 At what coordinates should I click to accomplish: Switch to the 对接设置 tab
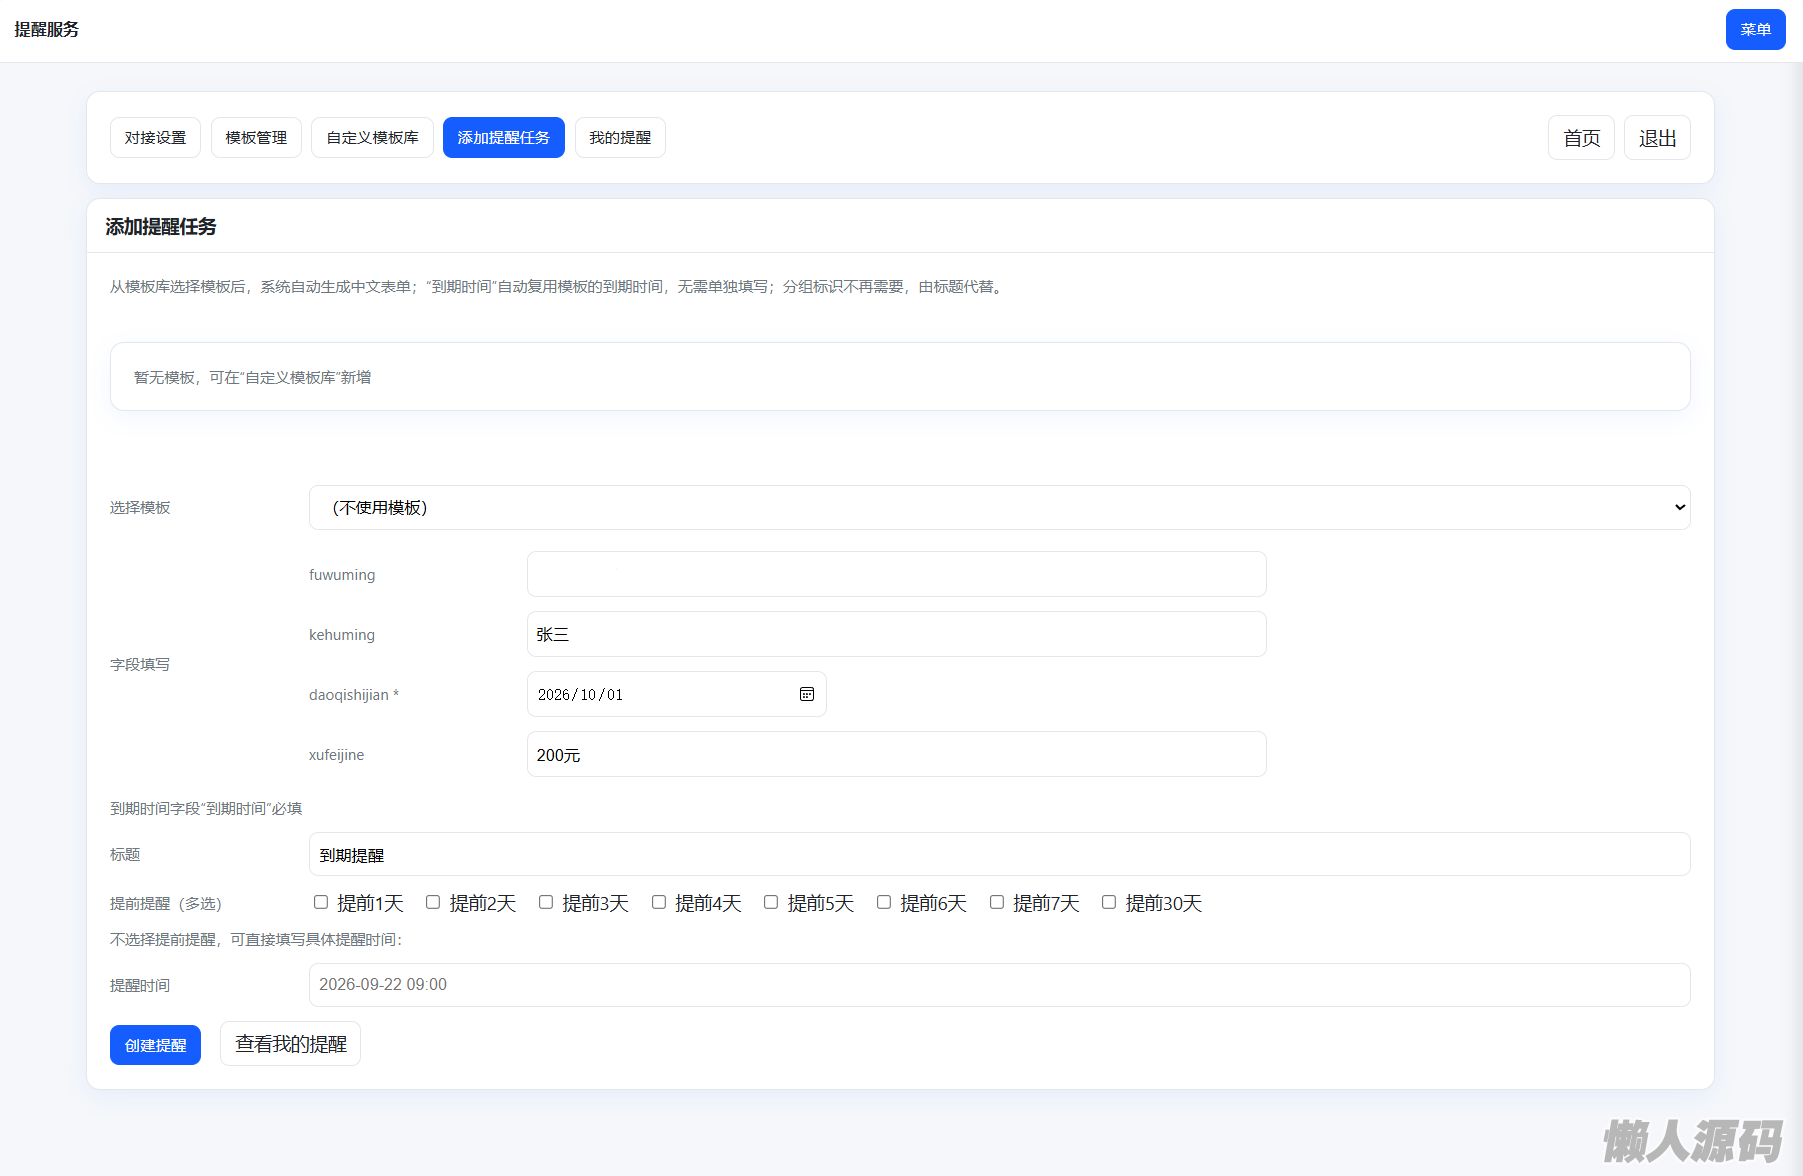click(x=155, y=138)
